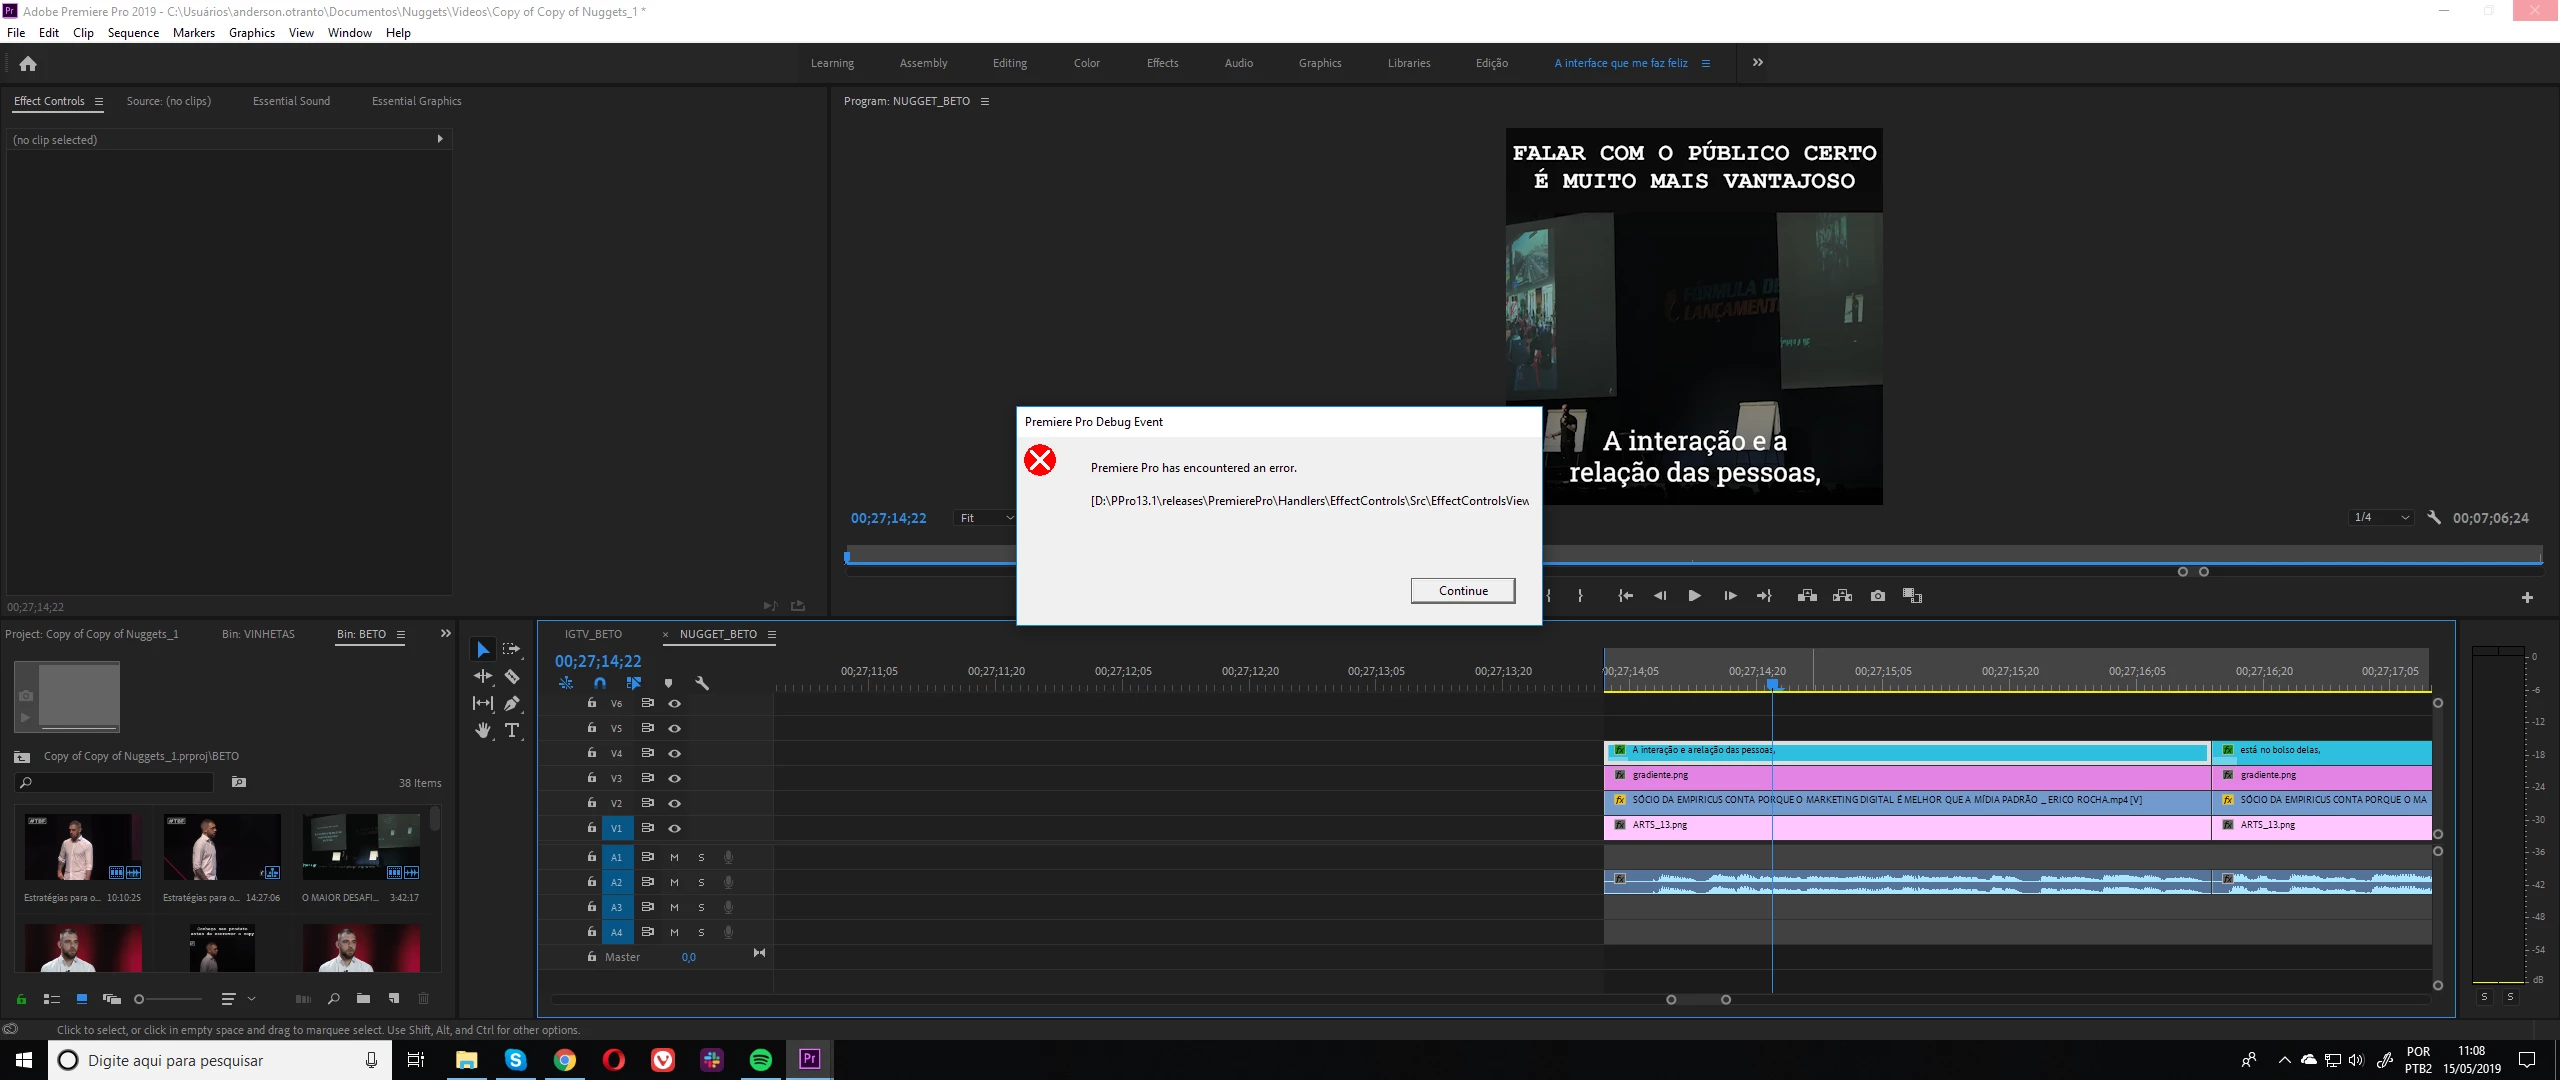
Task: Select the Razor tool
Action: click(x=512, y=677)
